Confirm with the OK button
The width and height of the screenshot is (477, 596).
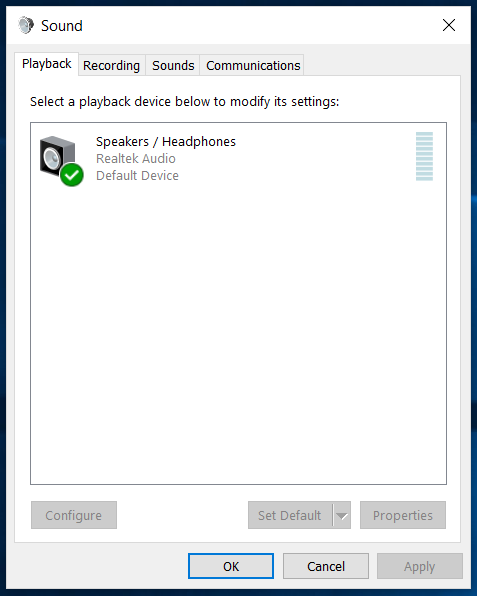(x=231, y=566)
